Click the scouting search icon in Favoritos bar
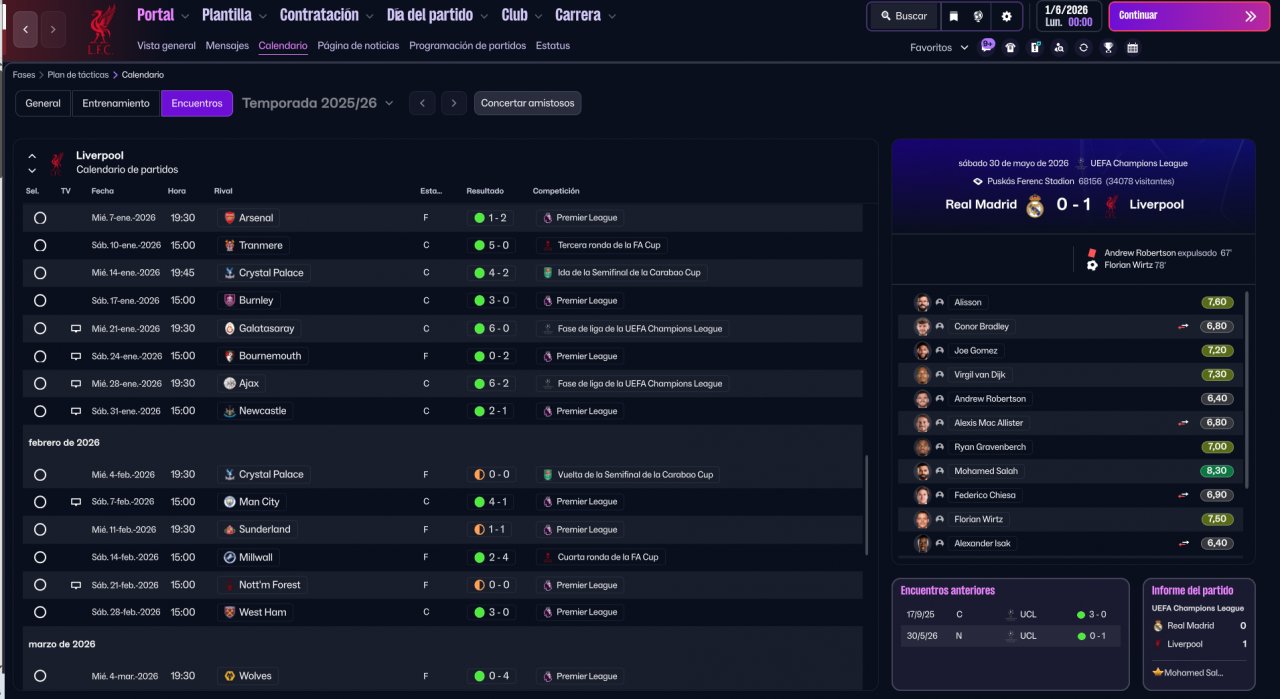 tap(1059, 47)
